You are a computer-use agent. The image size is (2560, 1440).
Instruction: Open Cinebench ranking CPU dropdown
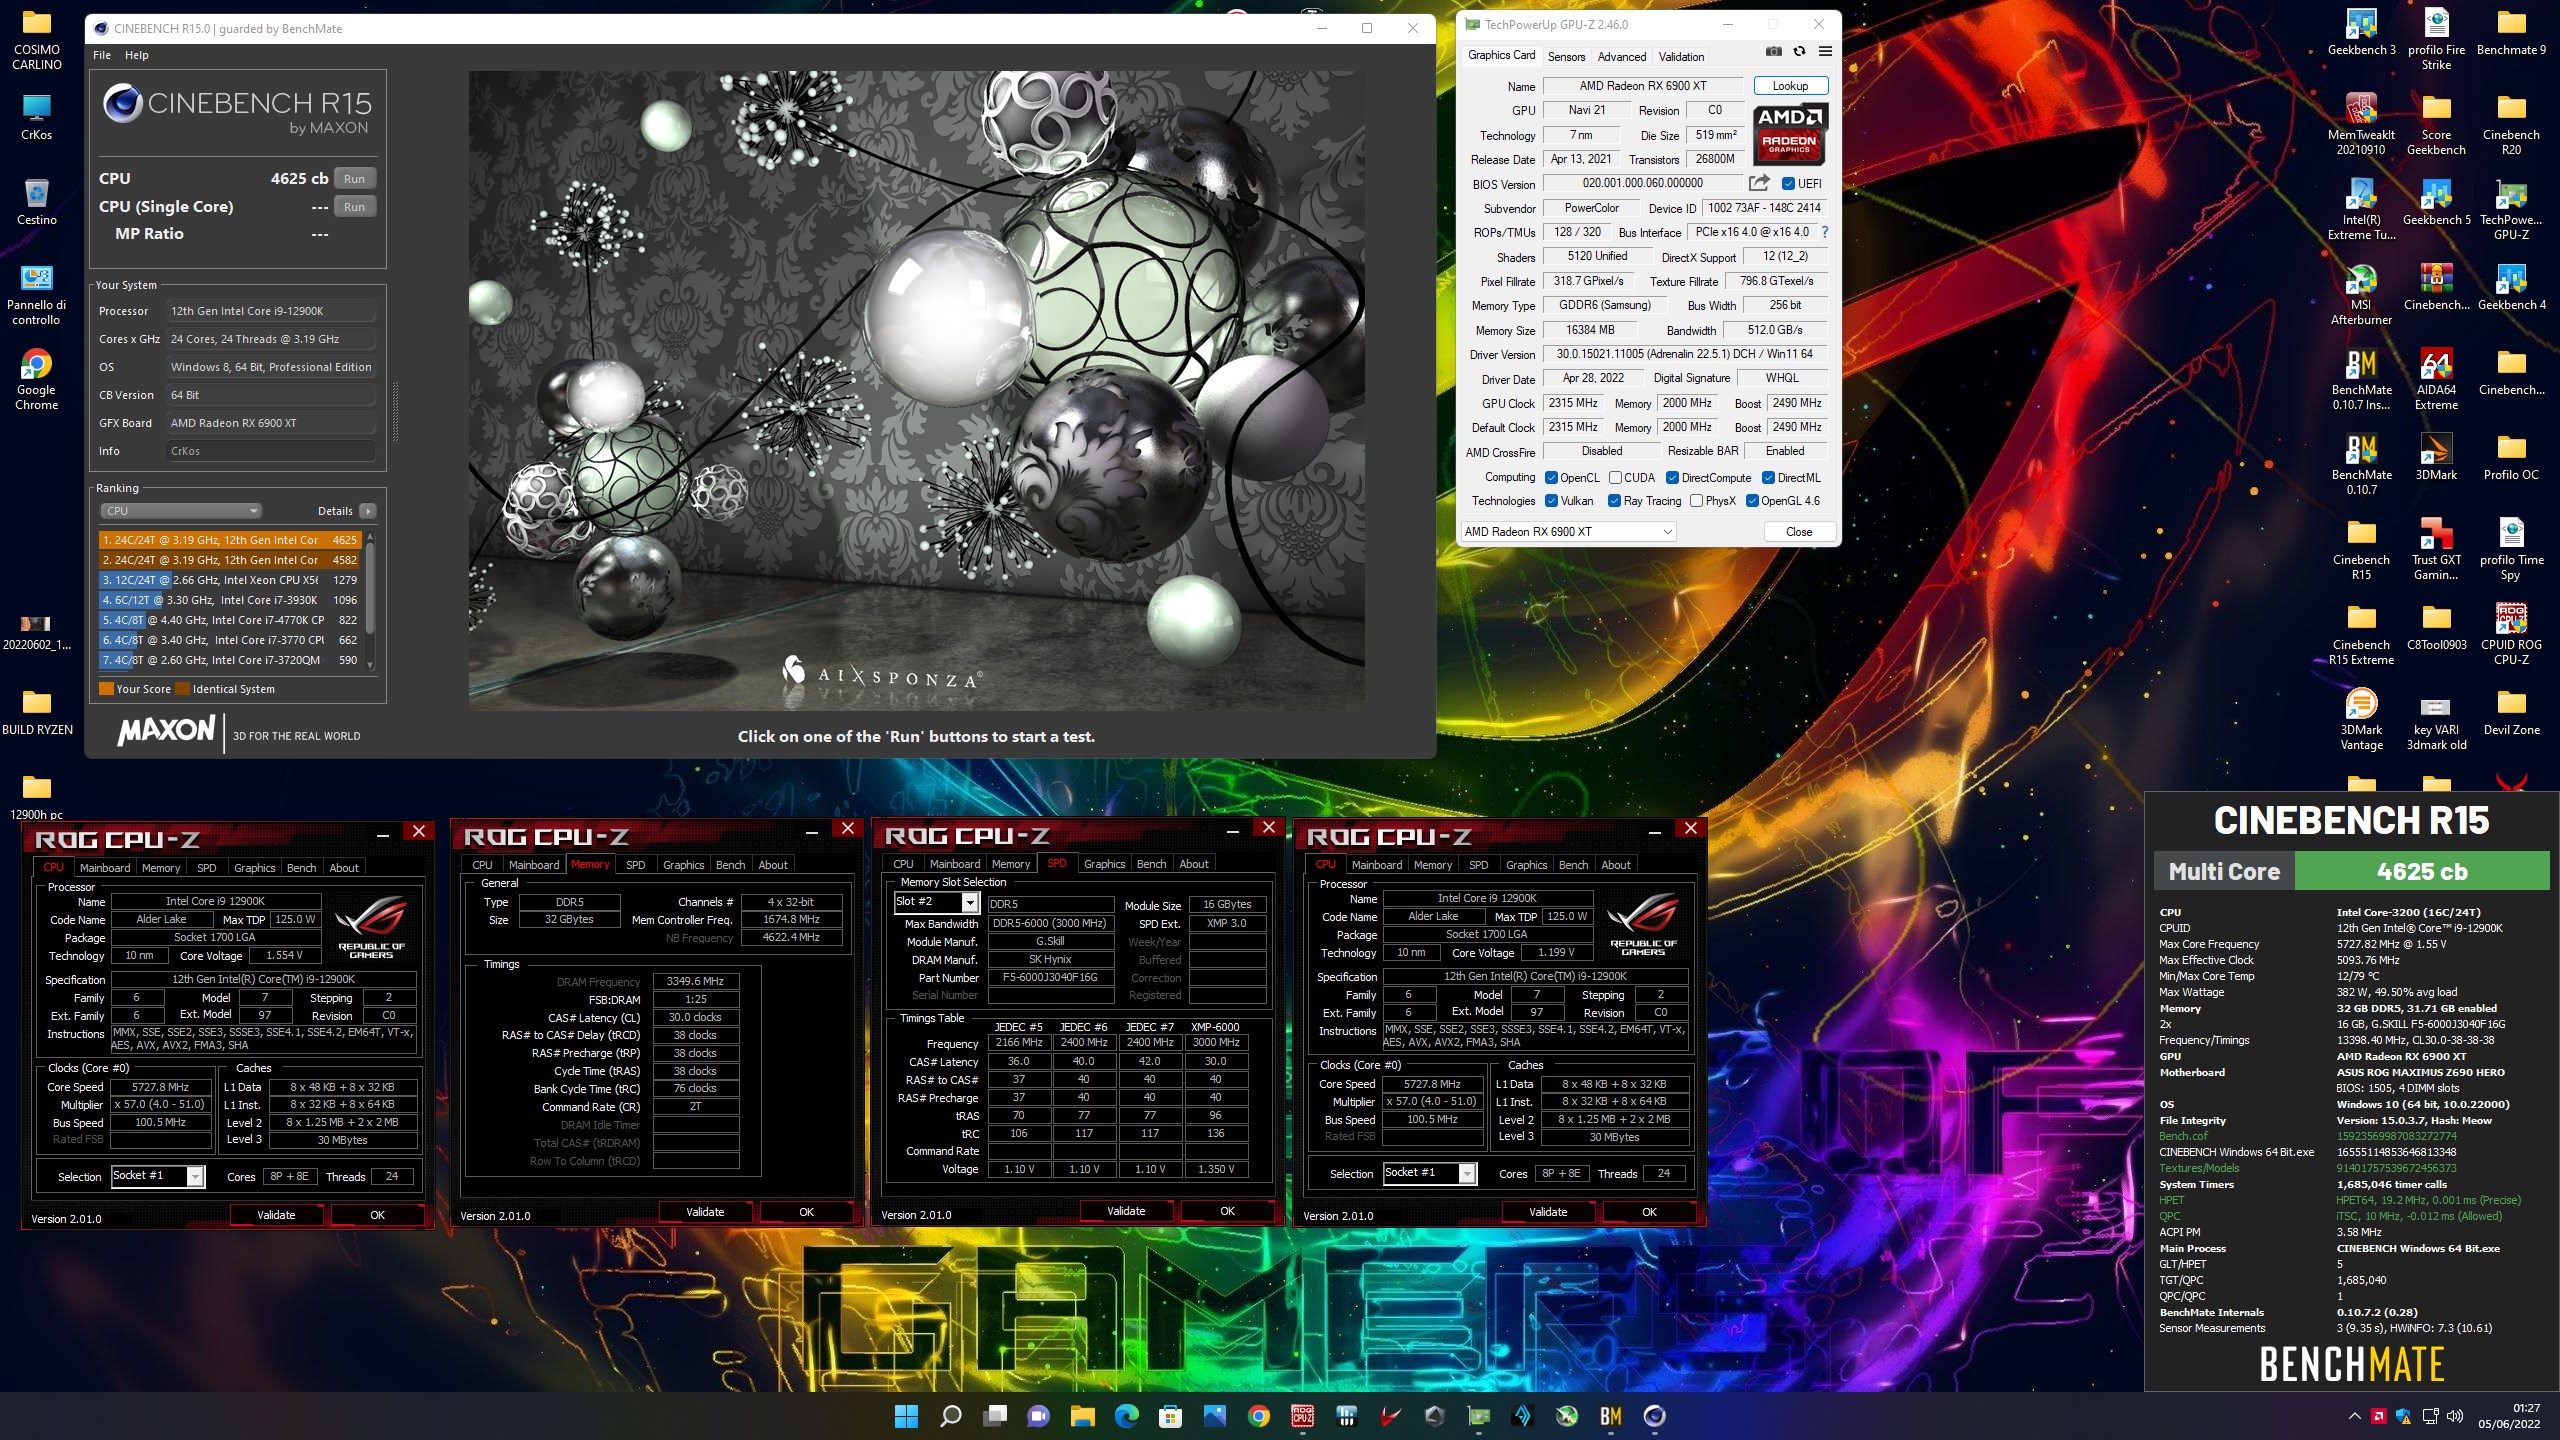[x=181, y=511]
